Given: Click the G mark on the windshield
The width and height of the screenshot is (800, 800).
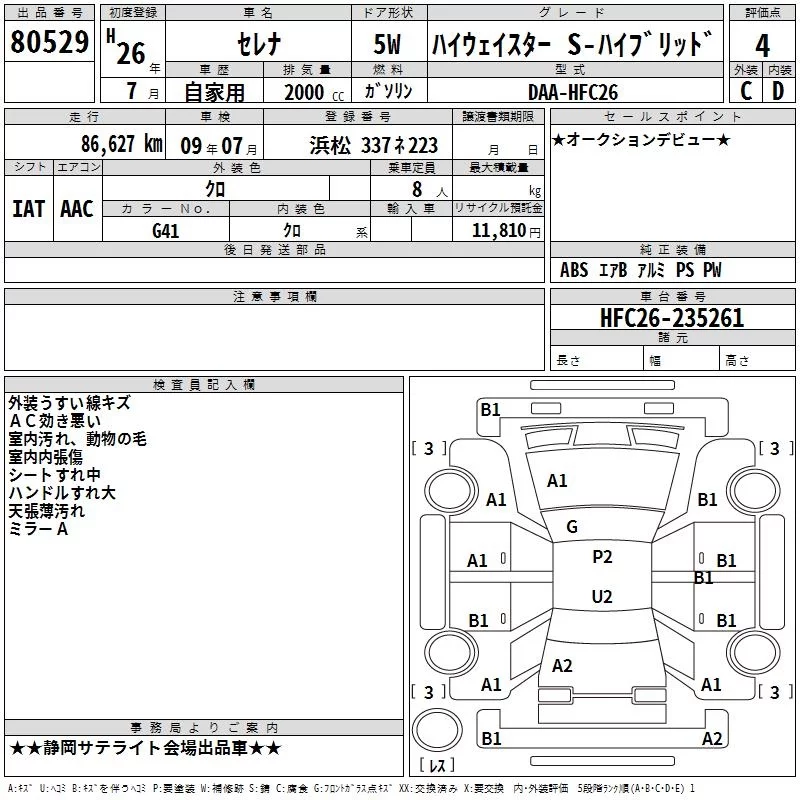Looking at the screenshot, I should [572, 527].
